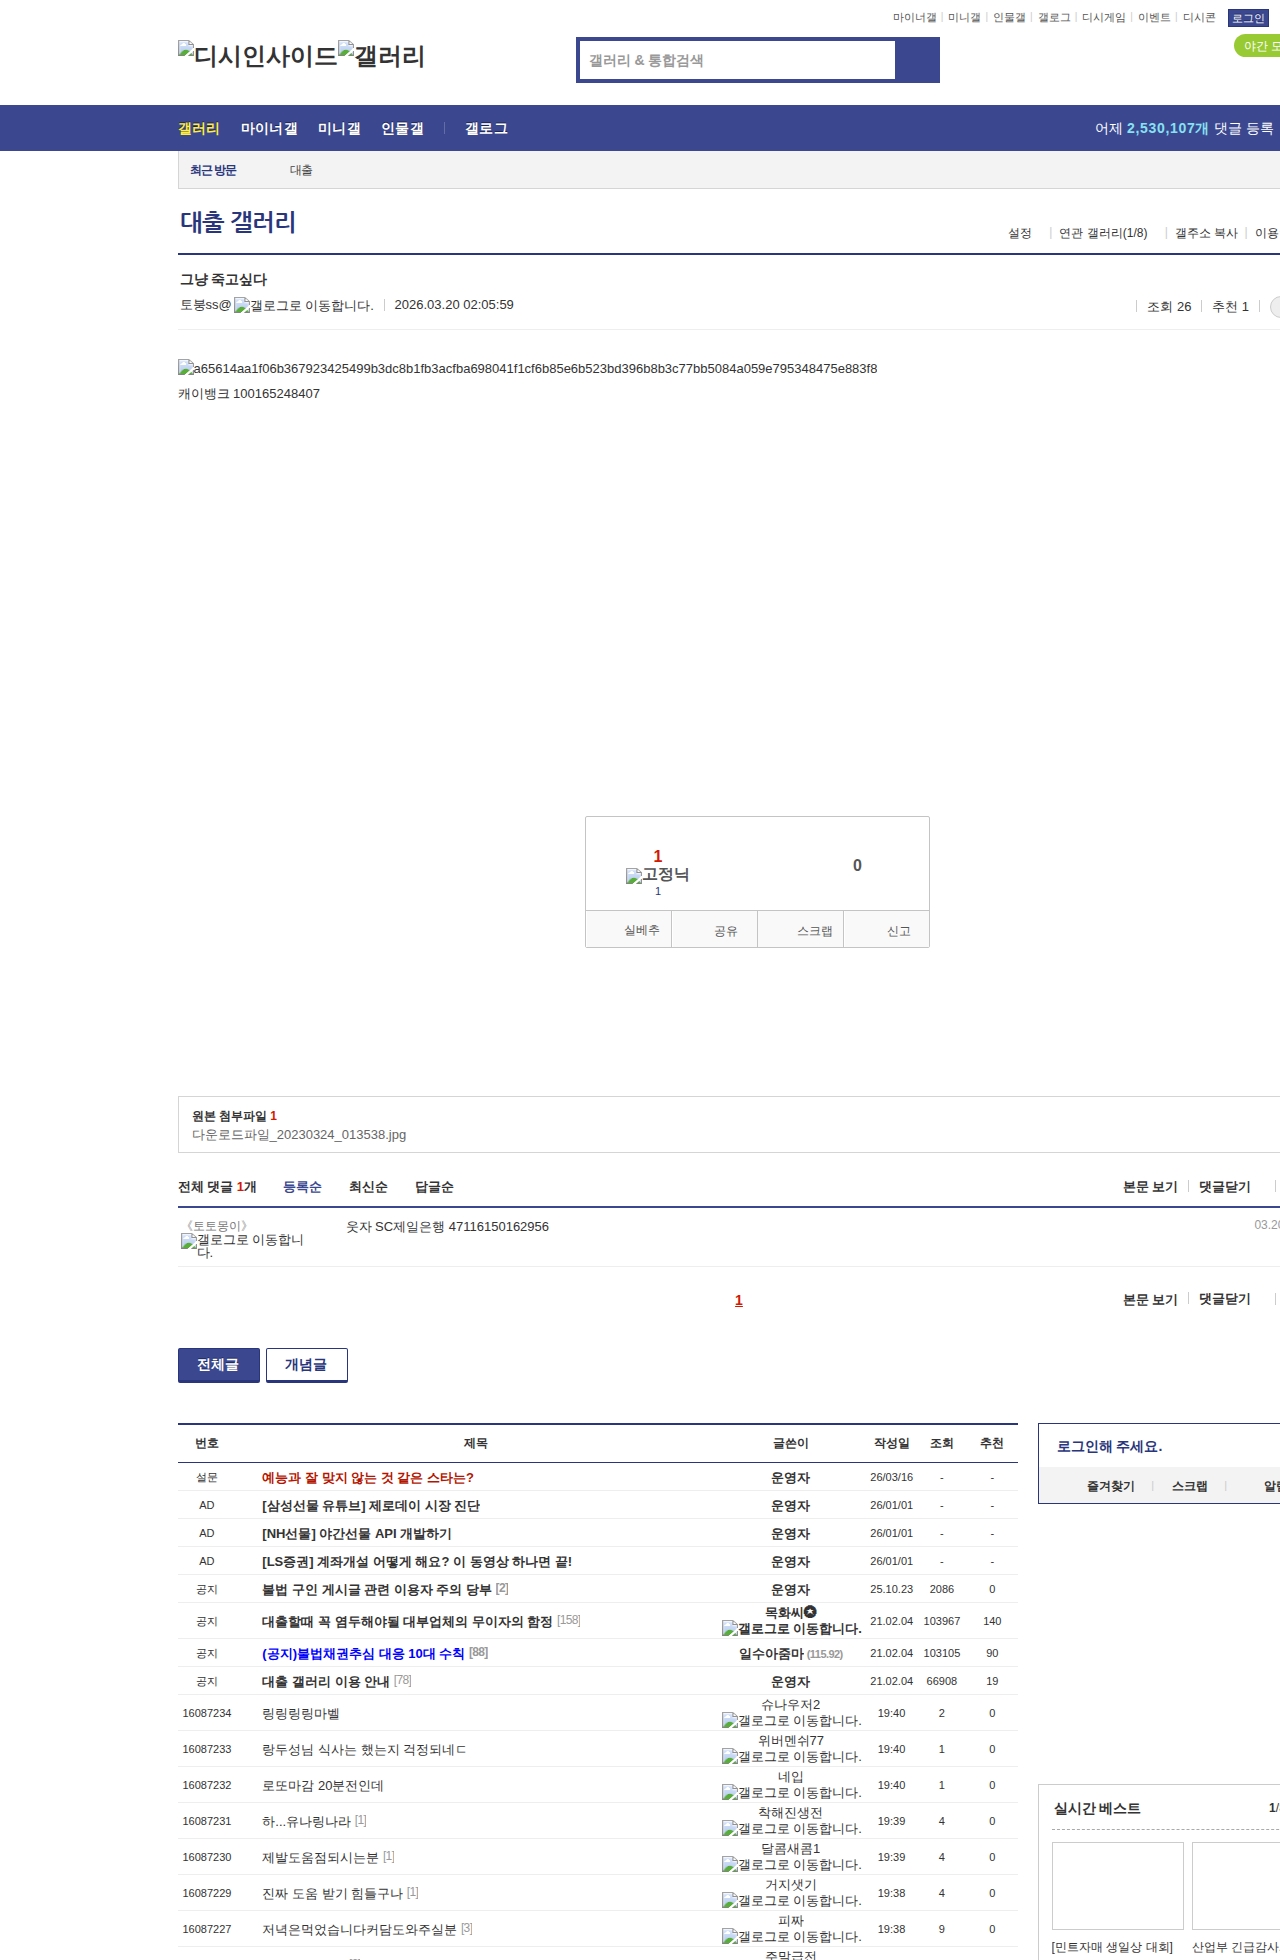Select 갤로그 in the blue navigation bar

[x=486, y=129]
